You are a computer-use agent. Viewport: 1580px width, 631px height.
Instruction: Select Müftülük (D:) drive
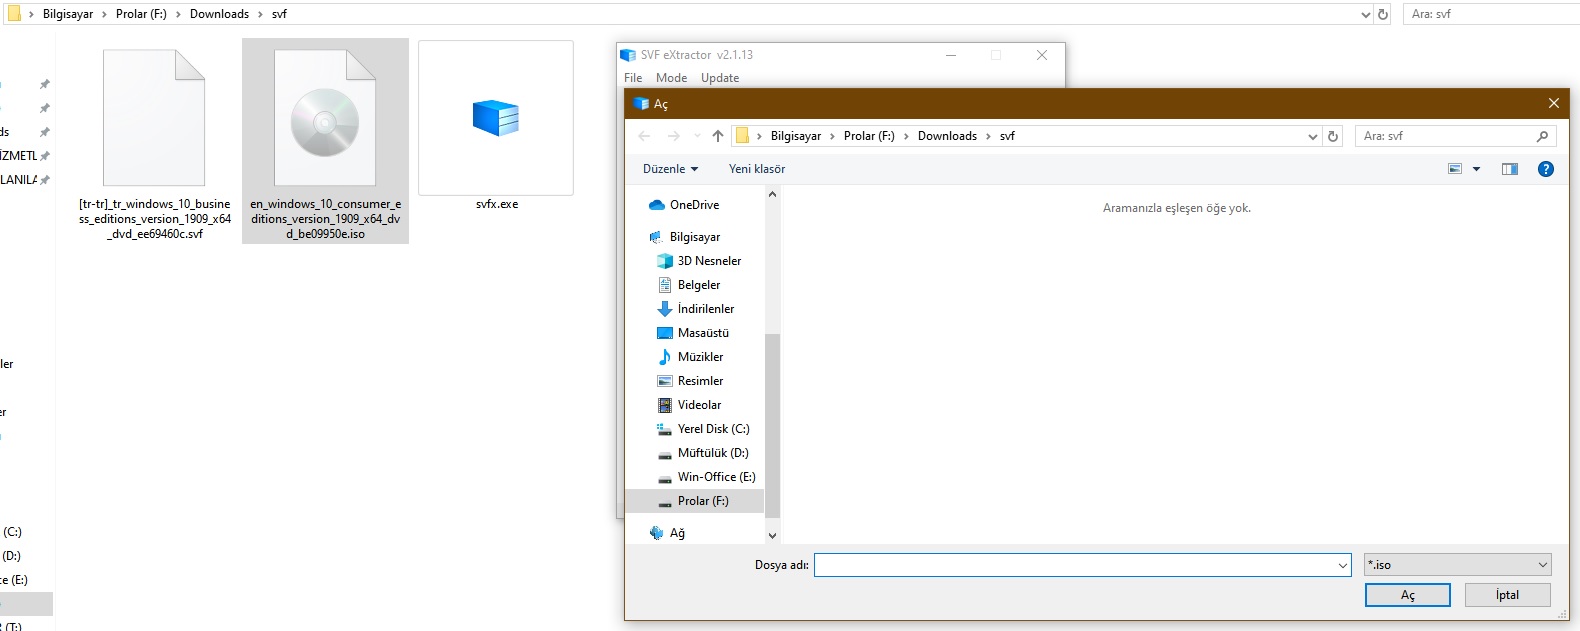tap(713, 453)
